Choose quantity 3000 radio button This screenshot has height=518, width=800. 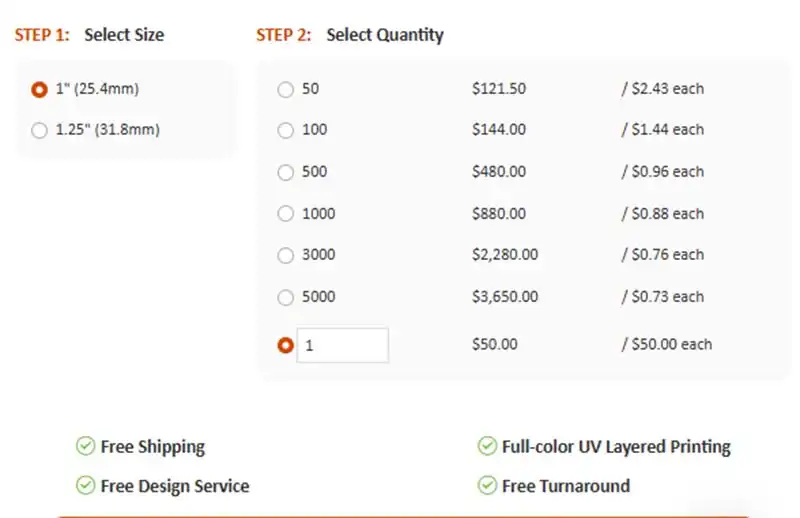(x=286, y=255)
